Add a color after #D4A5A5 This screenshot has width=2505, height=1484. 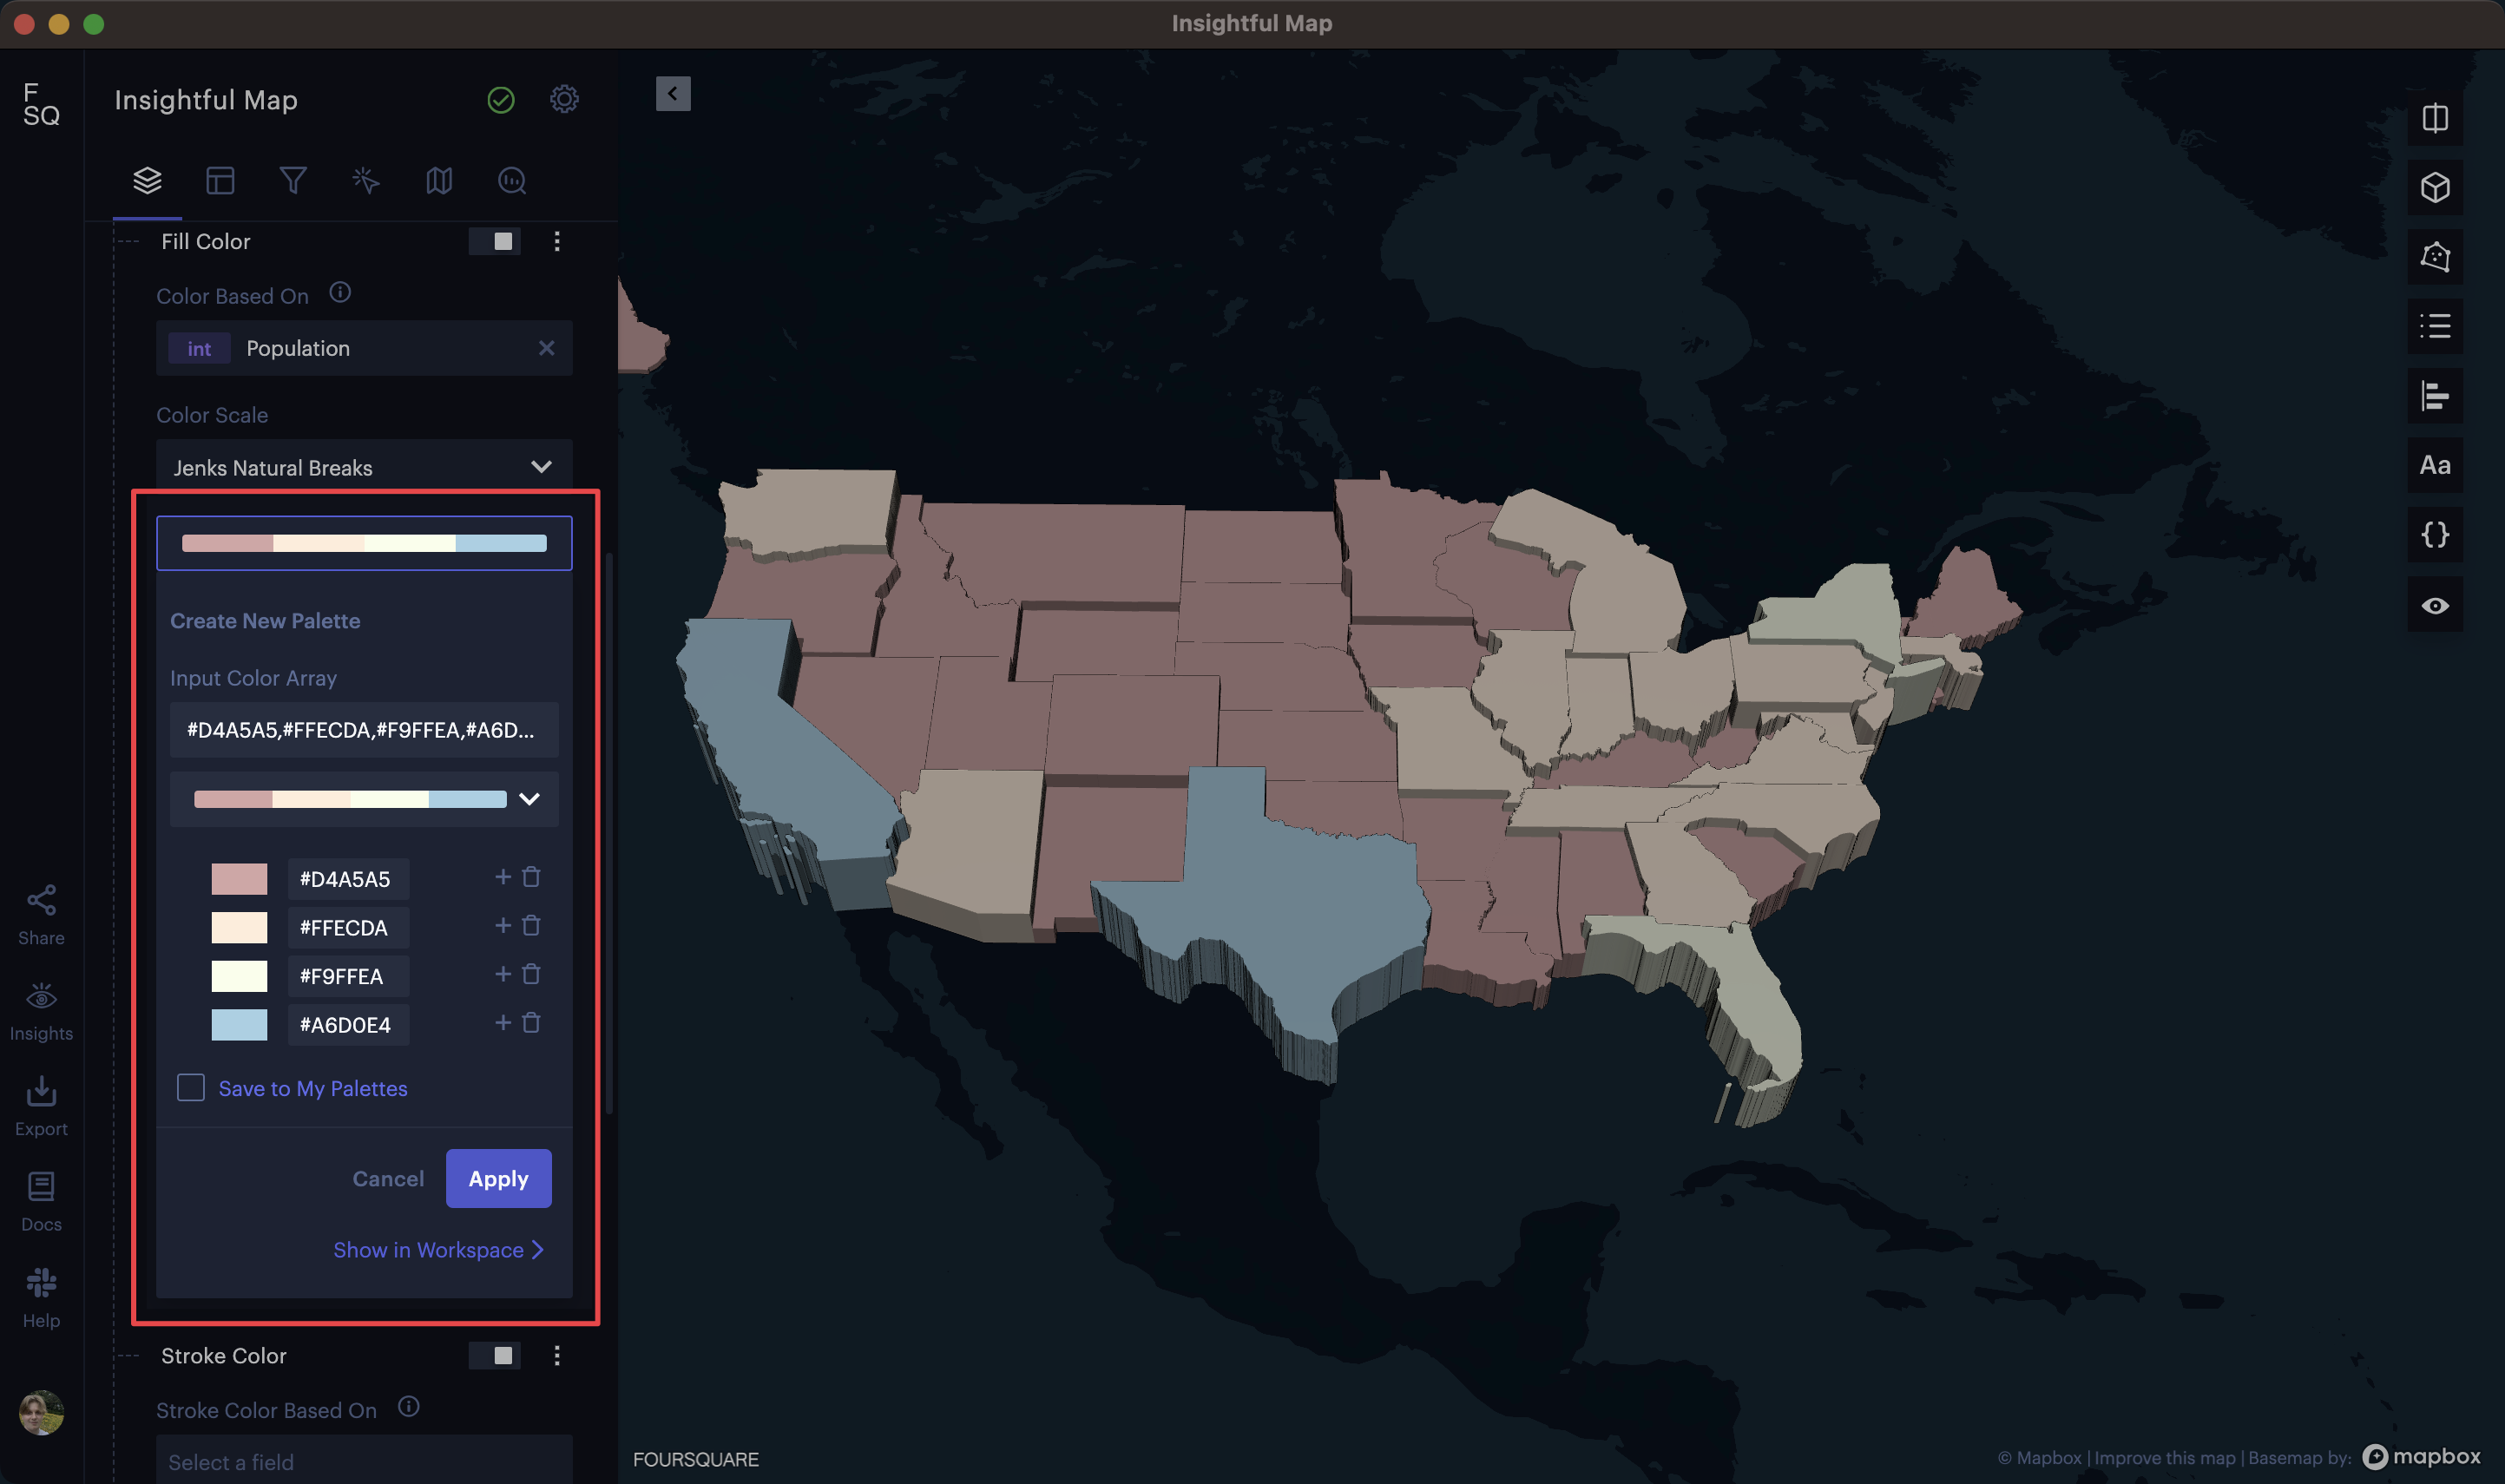tap(503, 877)
